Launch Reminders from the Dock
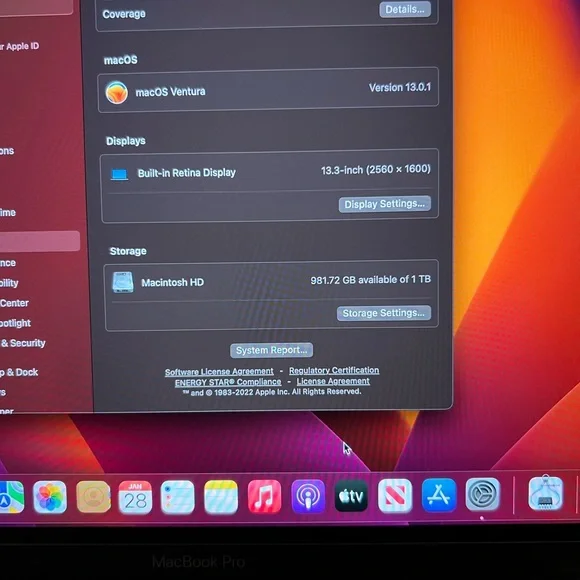This screenshot has height=580, width=580. pyautogui.click(x=178, y=497)
